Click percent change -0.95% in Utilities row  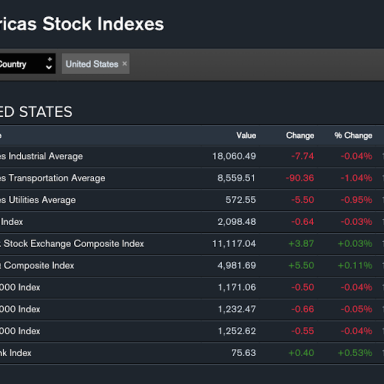point(356,200)
